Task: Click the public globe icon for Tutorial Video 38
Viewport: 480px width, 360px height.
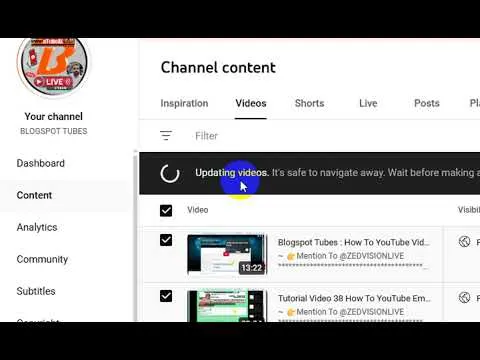Action: pos(464,297)
